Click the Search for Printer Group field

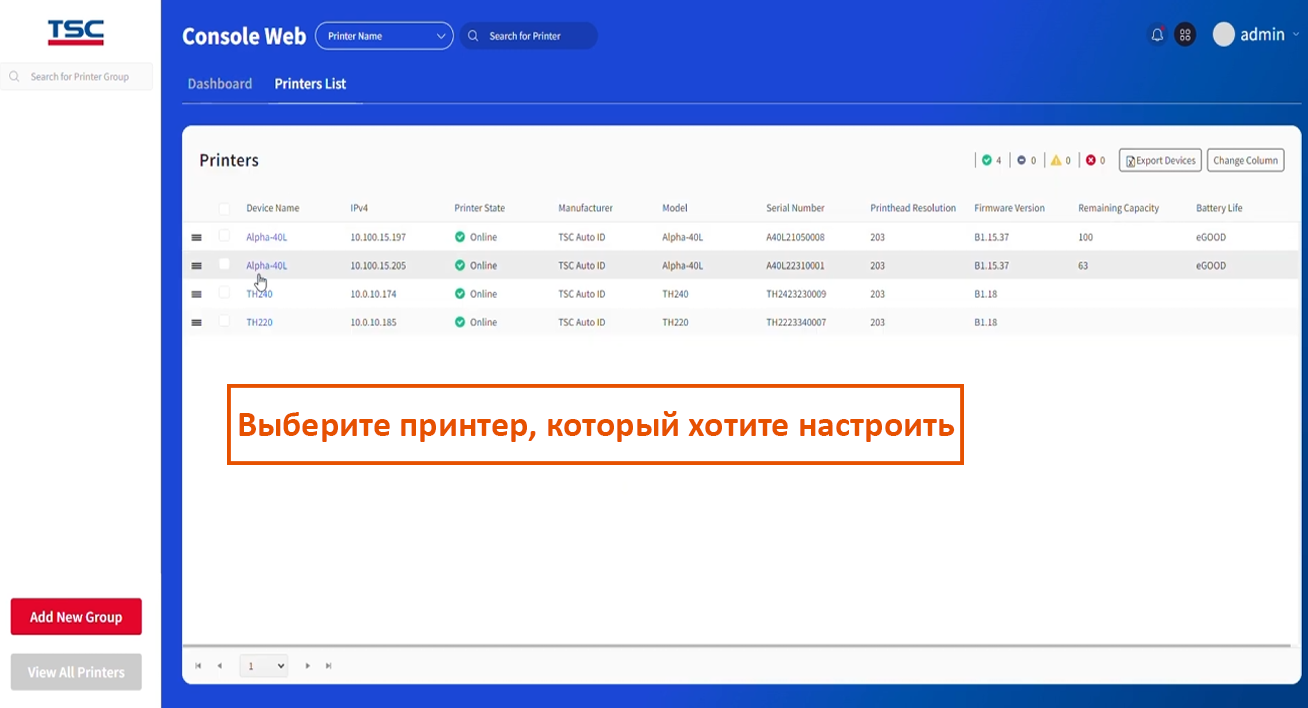click(80, 77)
